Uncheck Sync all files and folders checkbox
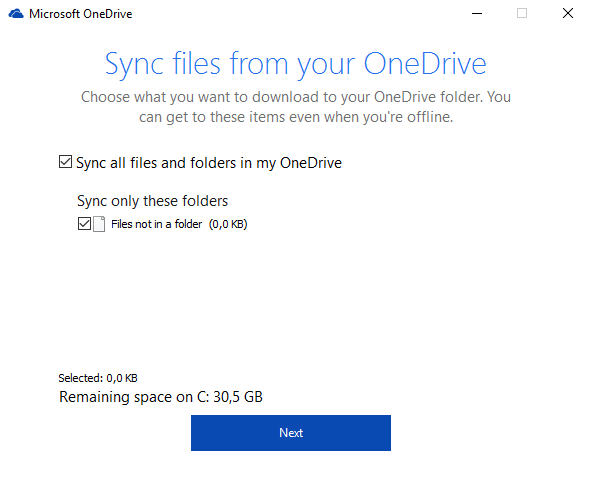The width and height of the screenshot is (590, 477). (65, 162)
